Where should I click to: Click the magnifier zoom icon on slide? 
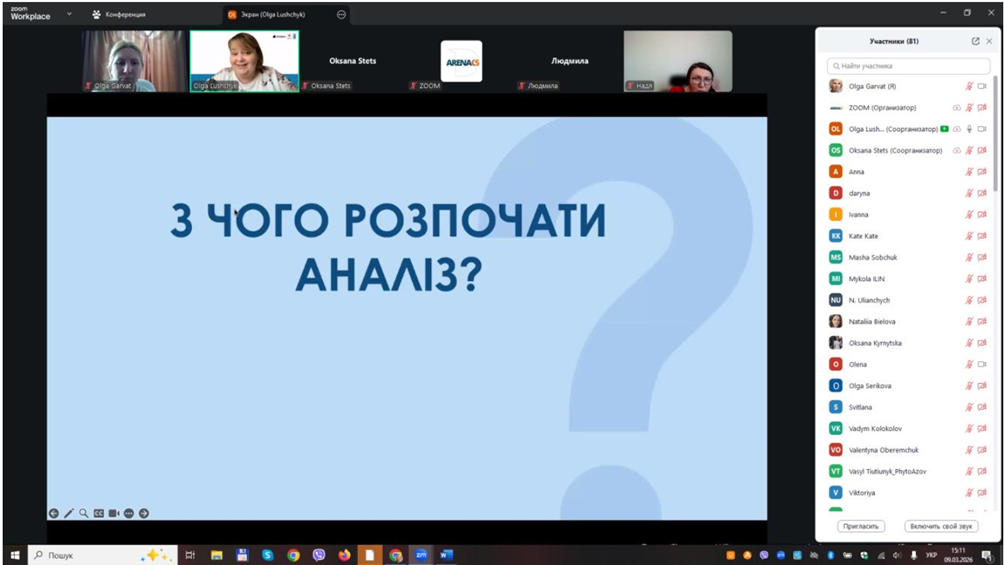pyautogui.click(x=84, y=513)
